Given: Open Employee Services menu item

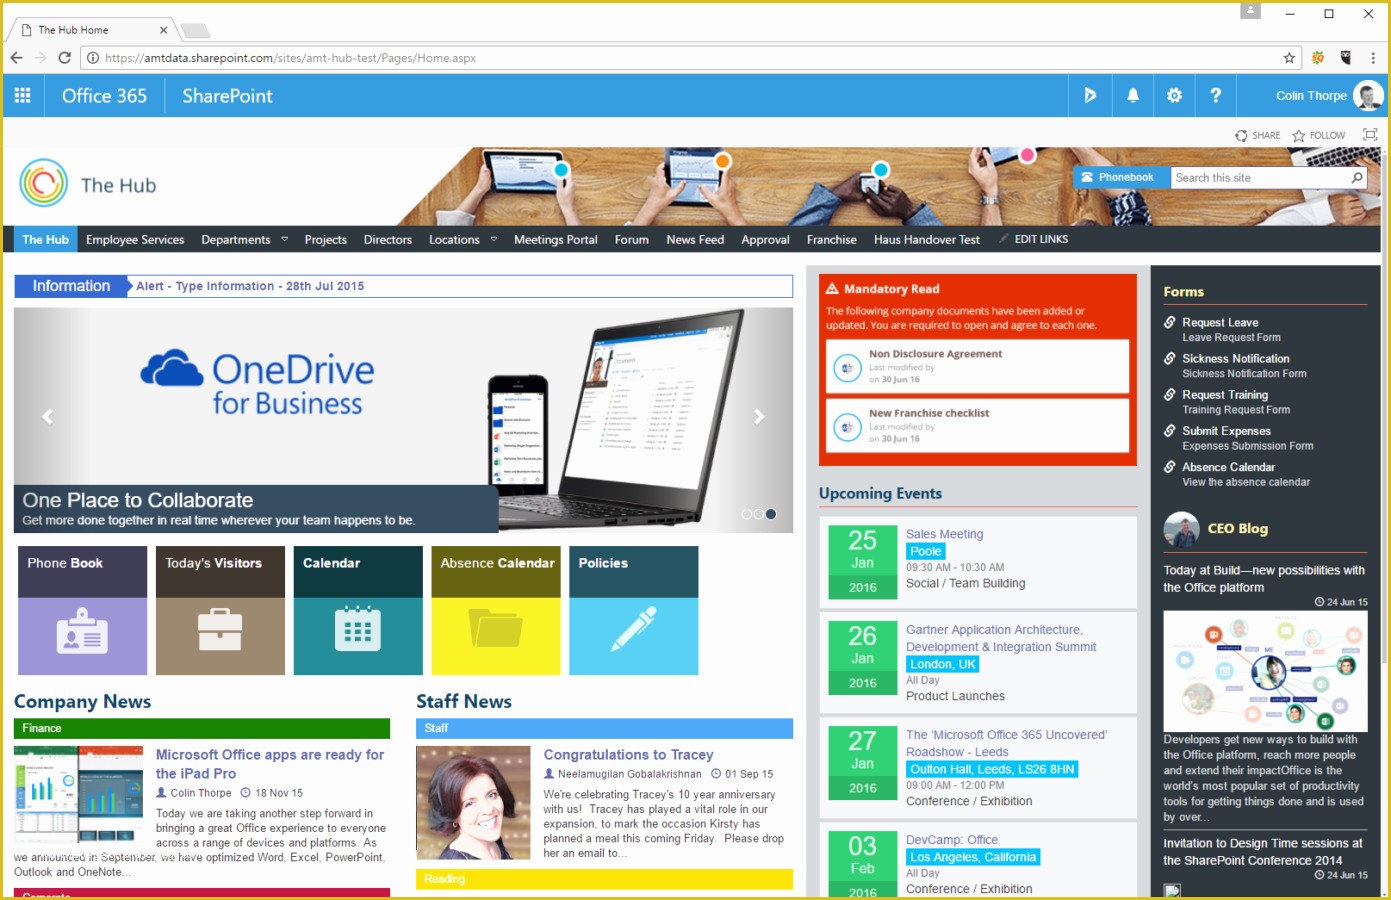Looking at the screenshot, I should point(135,240).
